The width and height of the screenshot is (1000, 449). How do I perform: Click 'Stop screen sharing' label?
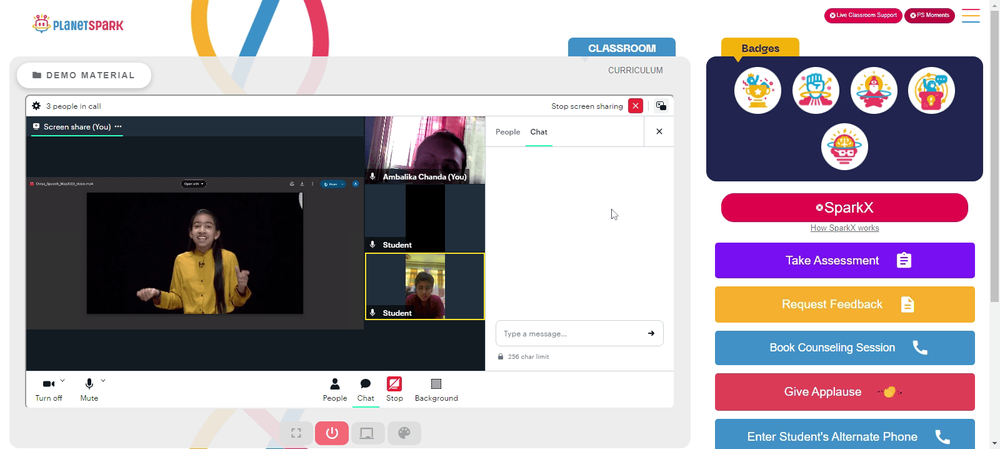[x=587, y=107]
